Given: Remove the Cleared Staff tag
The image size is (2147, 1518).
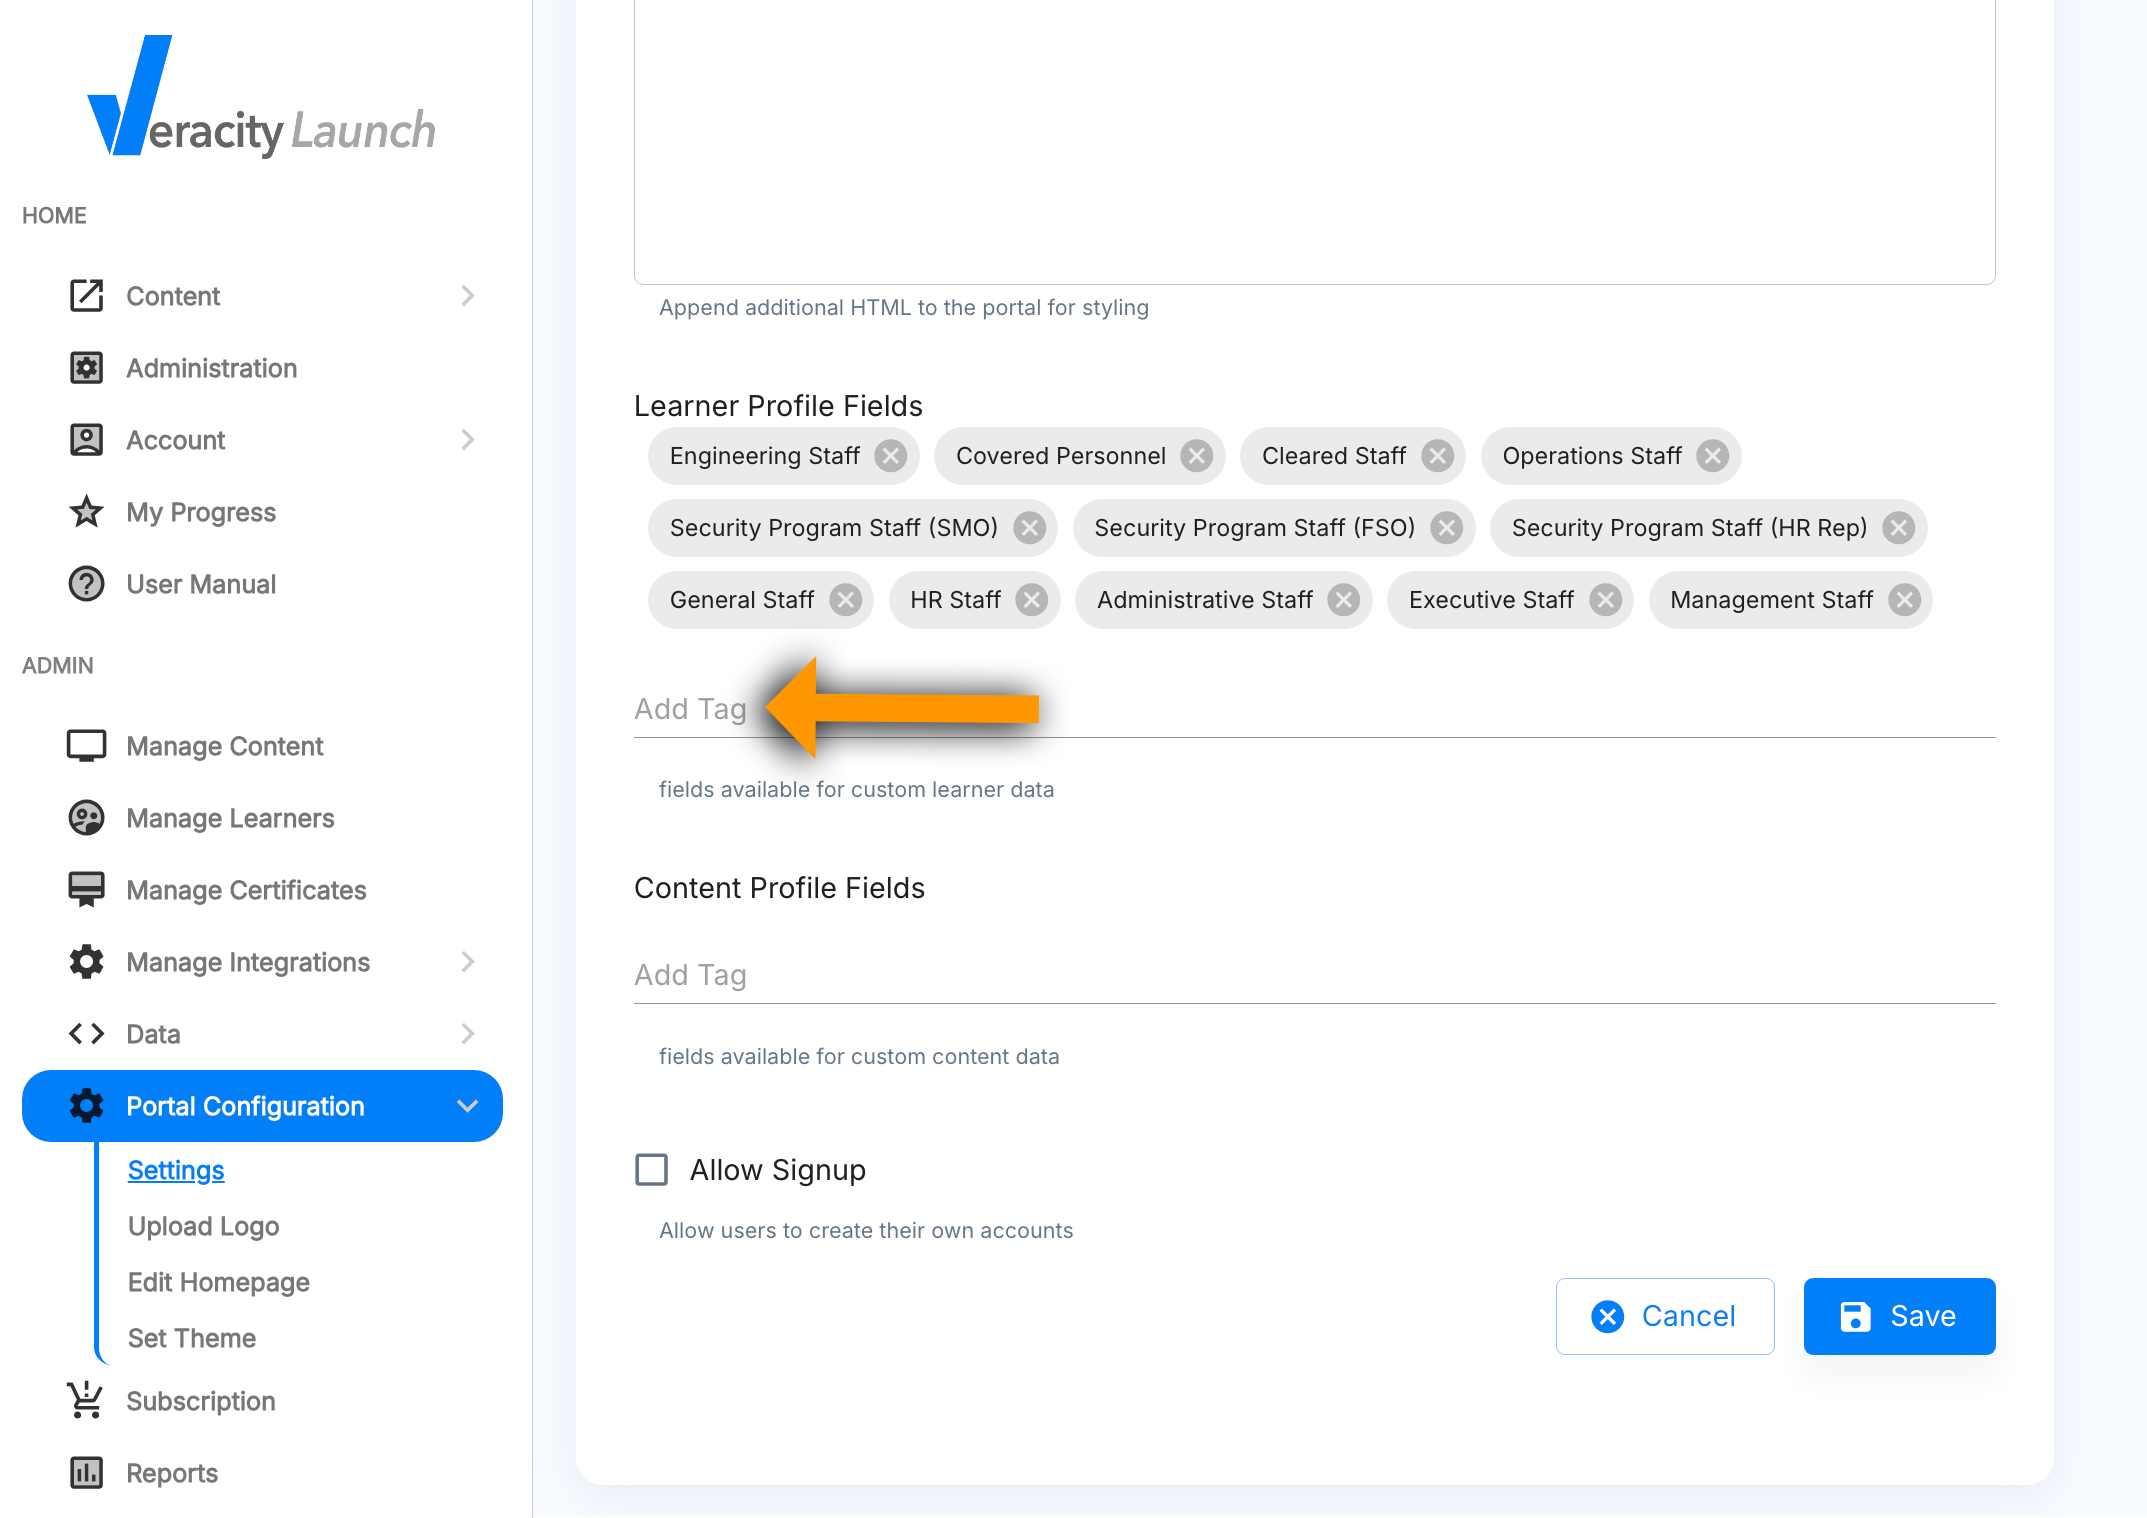Looking at the screenshot, I should 1437,456.
